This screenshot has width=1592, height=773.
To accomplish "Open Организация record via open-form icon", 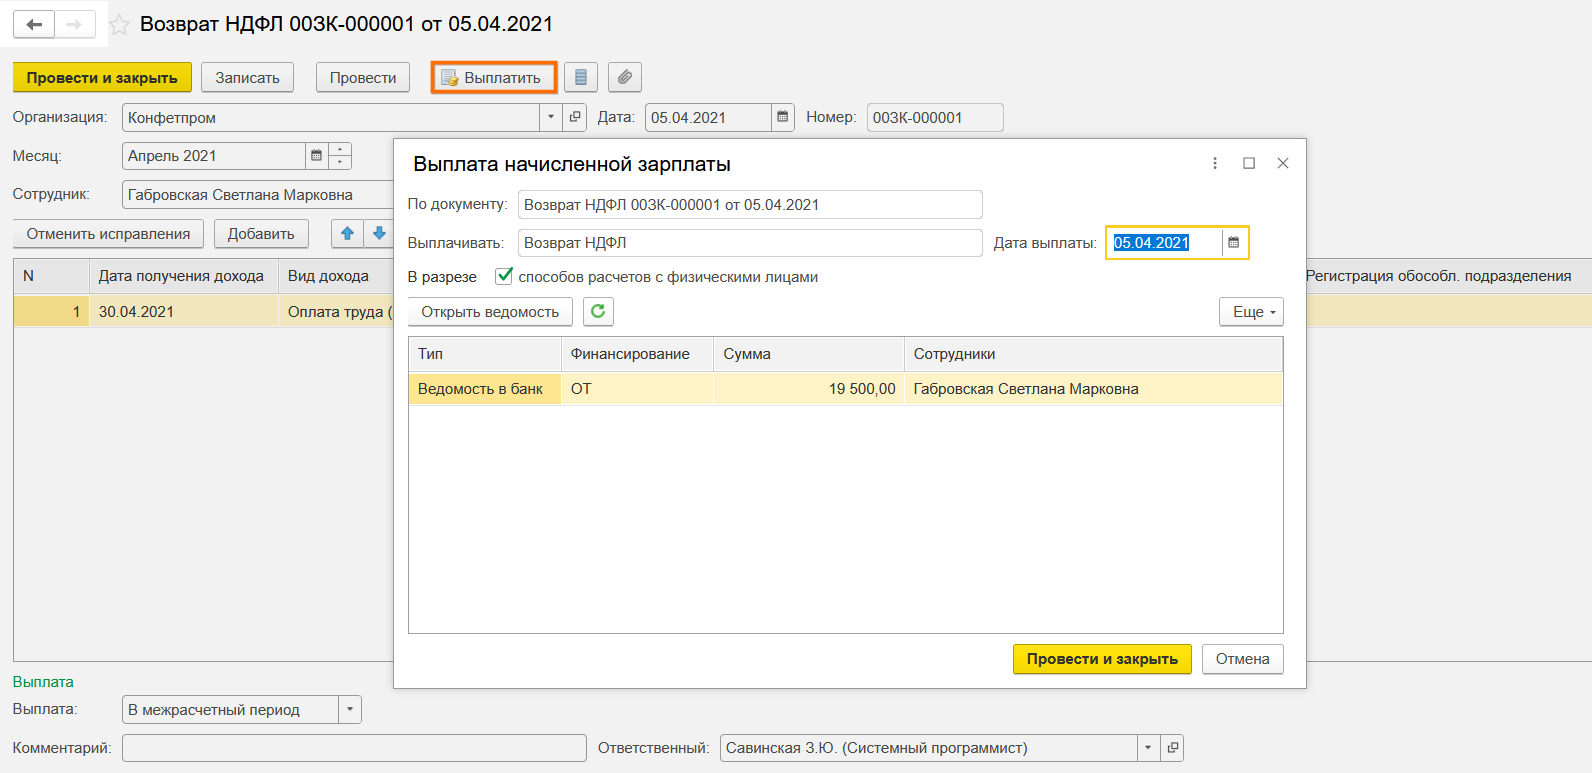I will pyautogui.click(x=575, y=117).
